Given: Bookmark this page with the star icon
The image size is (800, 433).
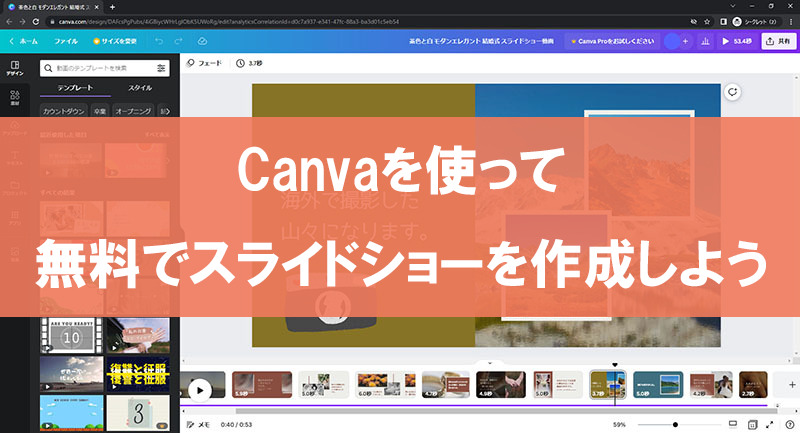Looking at the screenshot, I should (x=707, y=22).
